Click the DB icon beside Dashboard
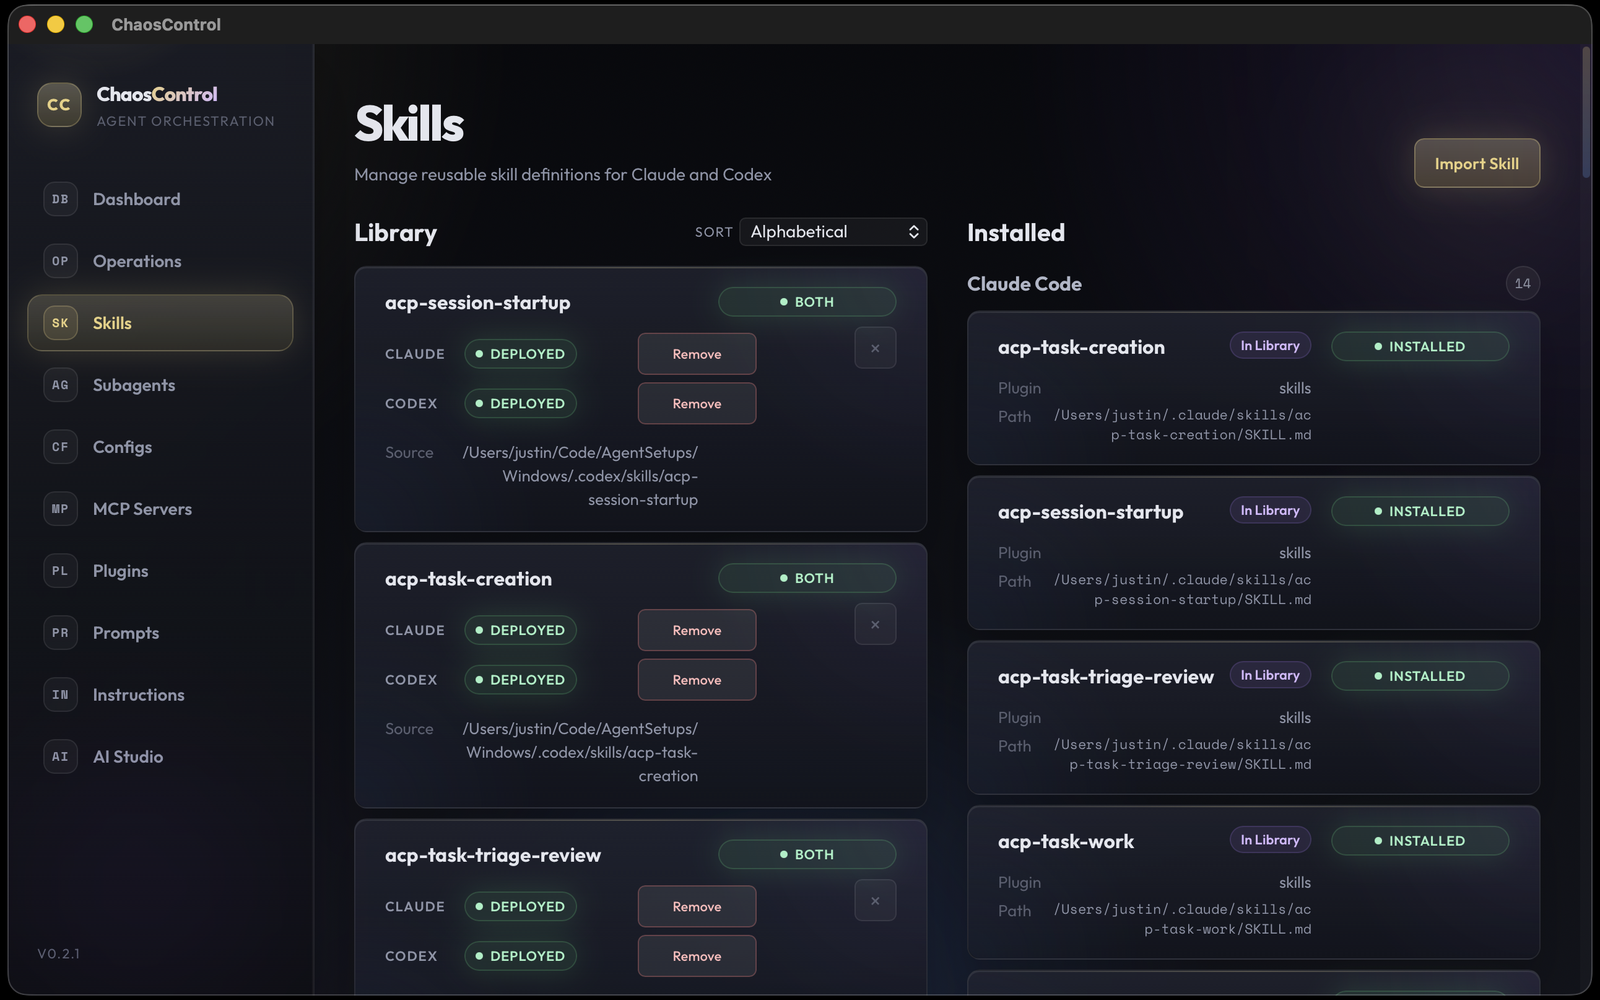The height and width of the screenshot is (1000, 1600). coord(60,199)
